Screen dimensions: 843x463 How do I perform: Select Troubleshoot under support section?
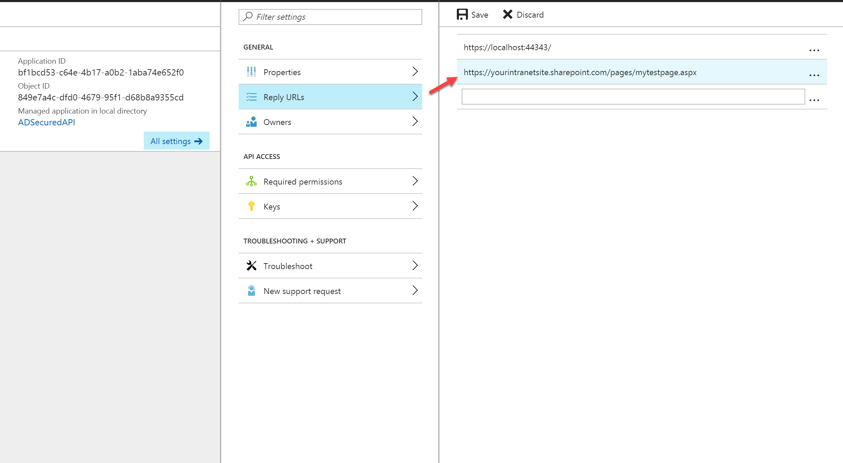[330, 266]
